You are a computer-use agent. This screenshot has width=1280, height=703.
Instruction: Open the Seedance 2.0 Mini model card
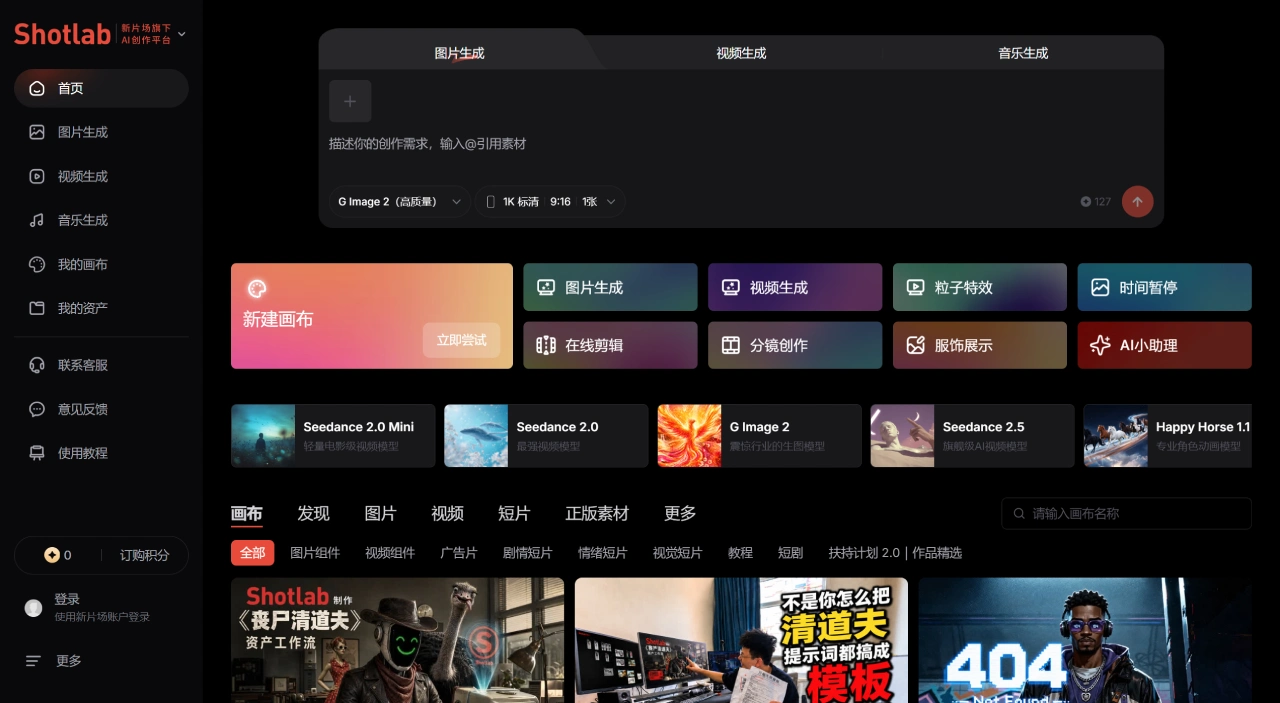pos(333,436)
